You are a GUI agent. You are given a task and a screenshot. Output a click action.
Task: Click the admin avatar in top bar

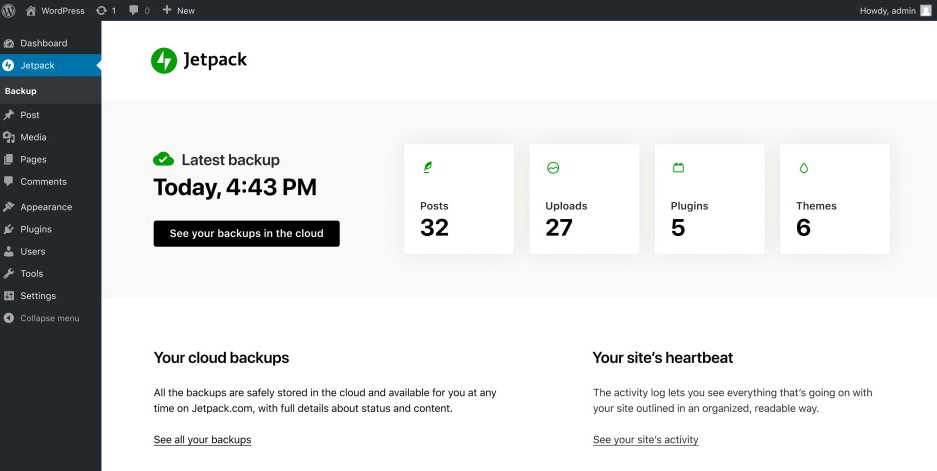(925, 10)
